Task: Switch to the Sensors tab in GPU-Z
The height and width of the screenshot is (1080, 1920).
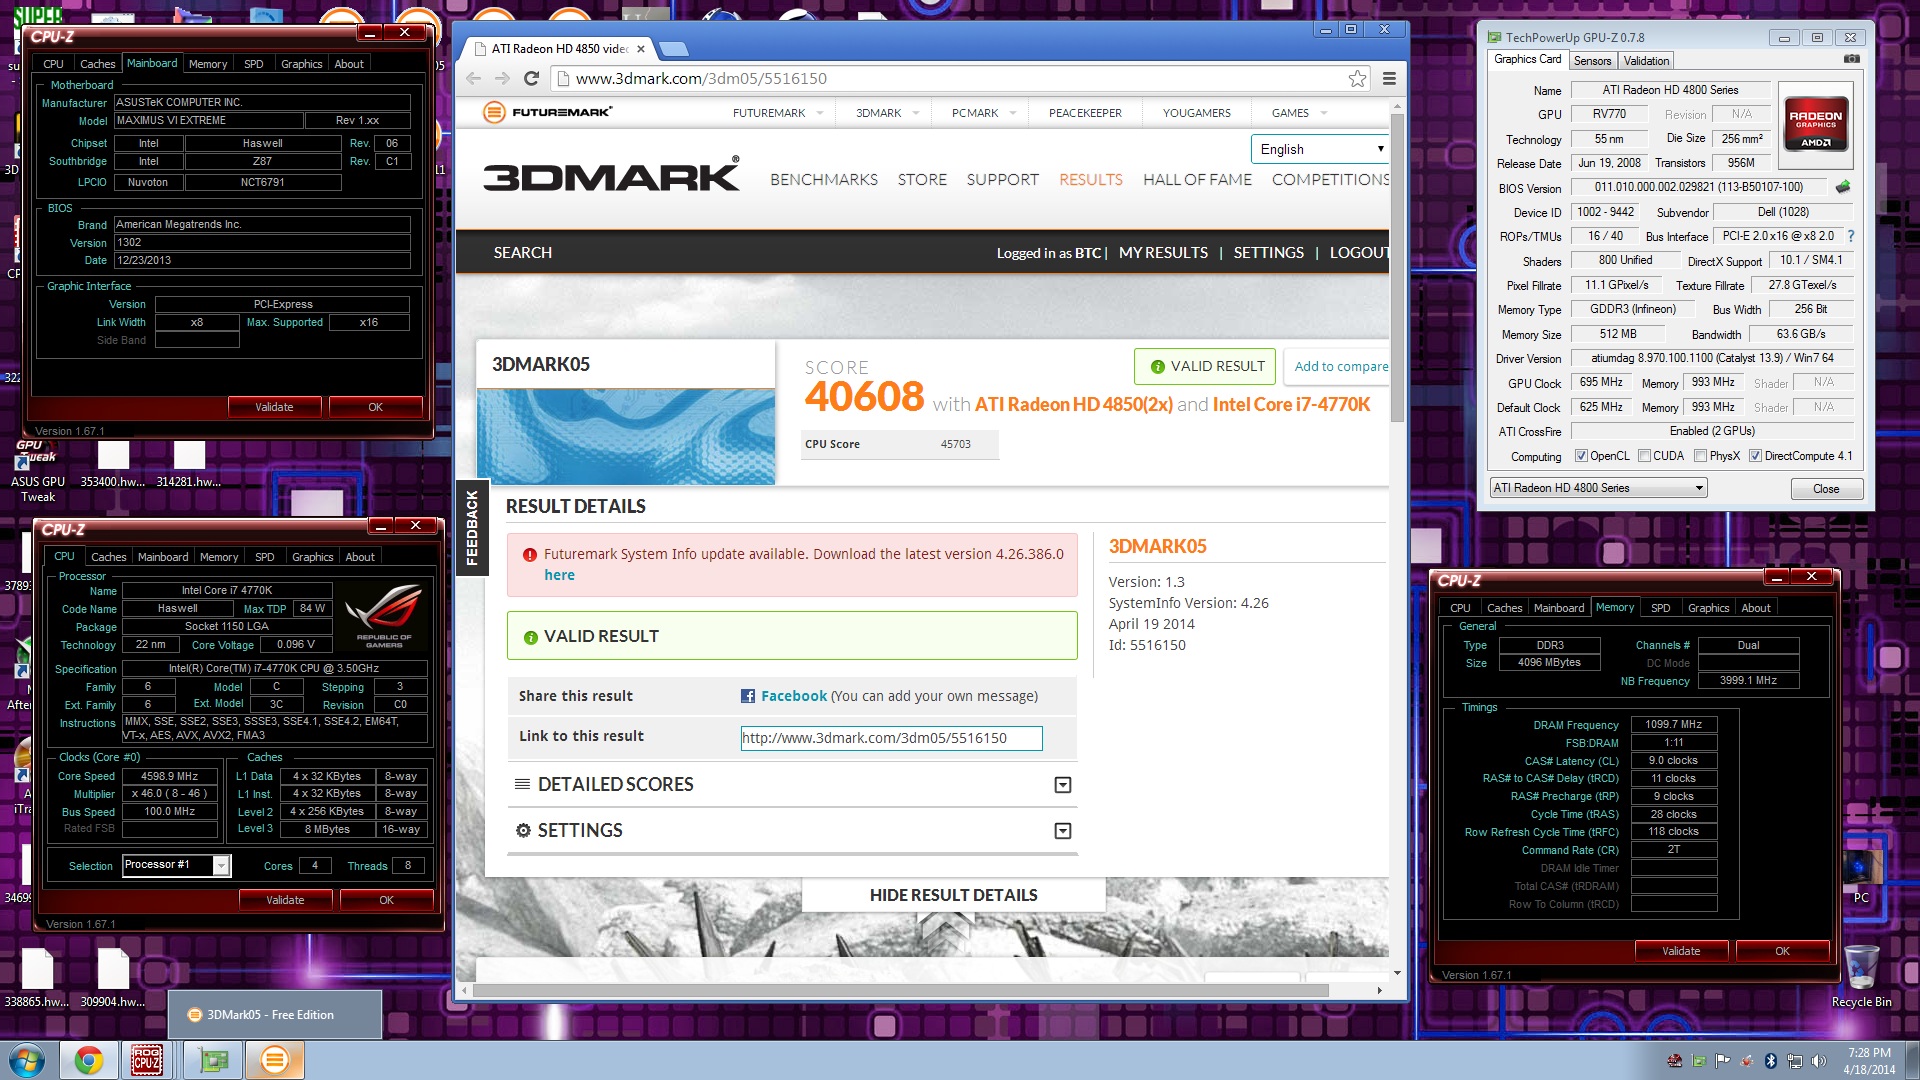Action: point(1592,61)
